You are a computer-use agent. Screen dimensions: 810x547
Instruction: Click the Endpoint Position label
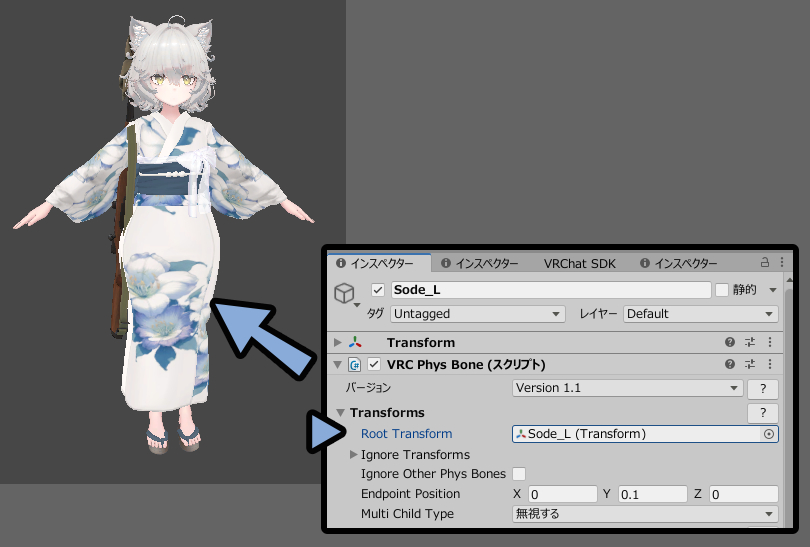(x=410, y=494)
